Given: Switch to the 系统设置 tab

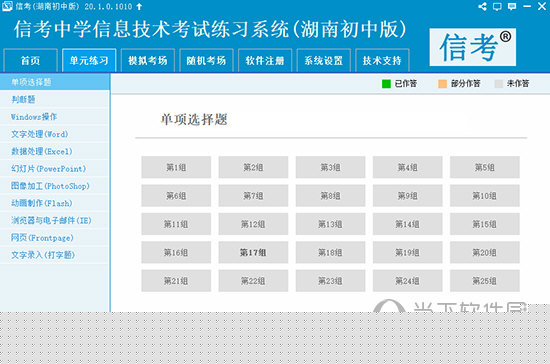Looking at the screenshot, I should (323, 60).
